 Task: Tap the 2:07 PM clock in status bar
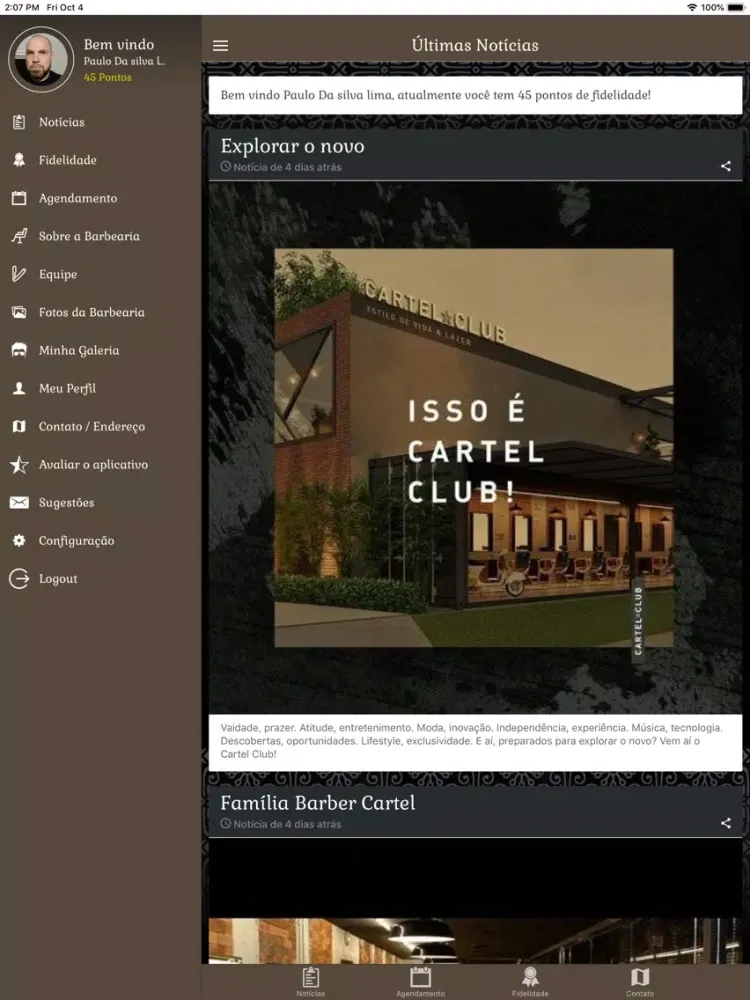22,8
